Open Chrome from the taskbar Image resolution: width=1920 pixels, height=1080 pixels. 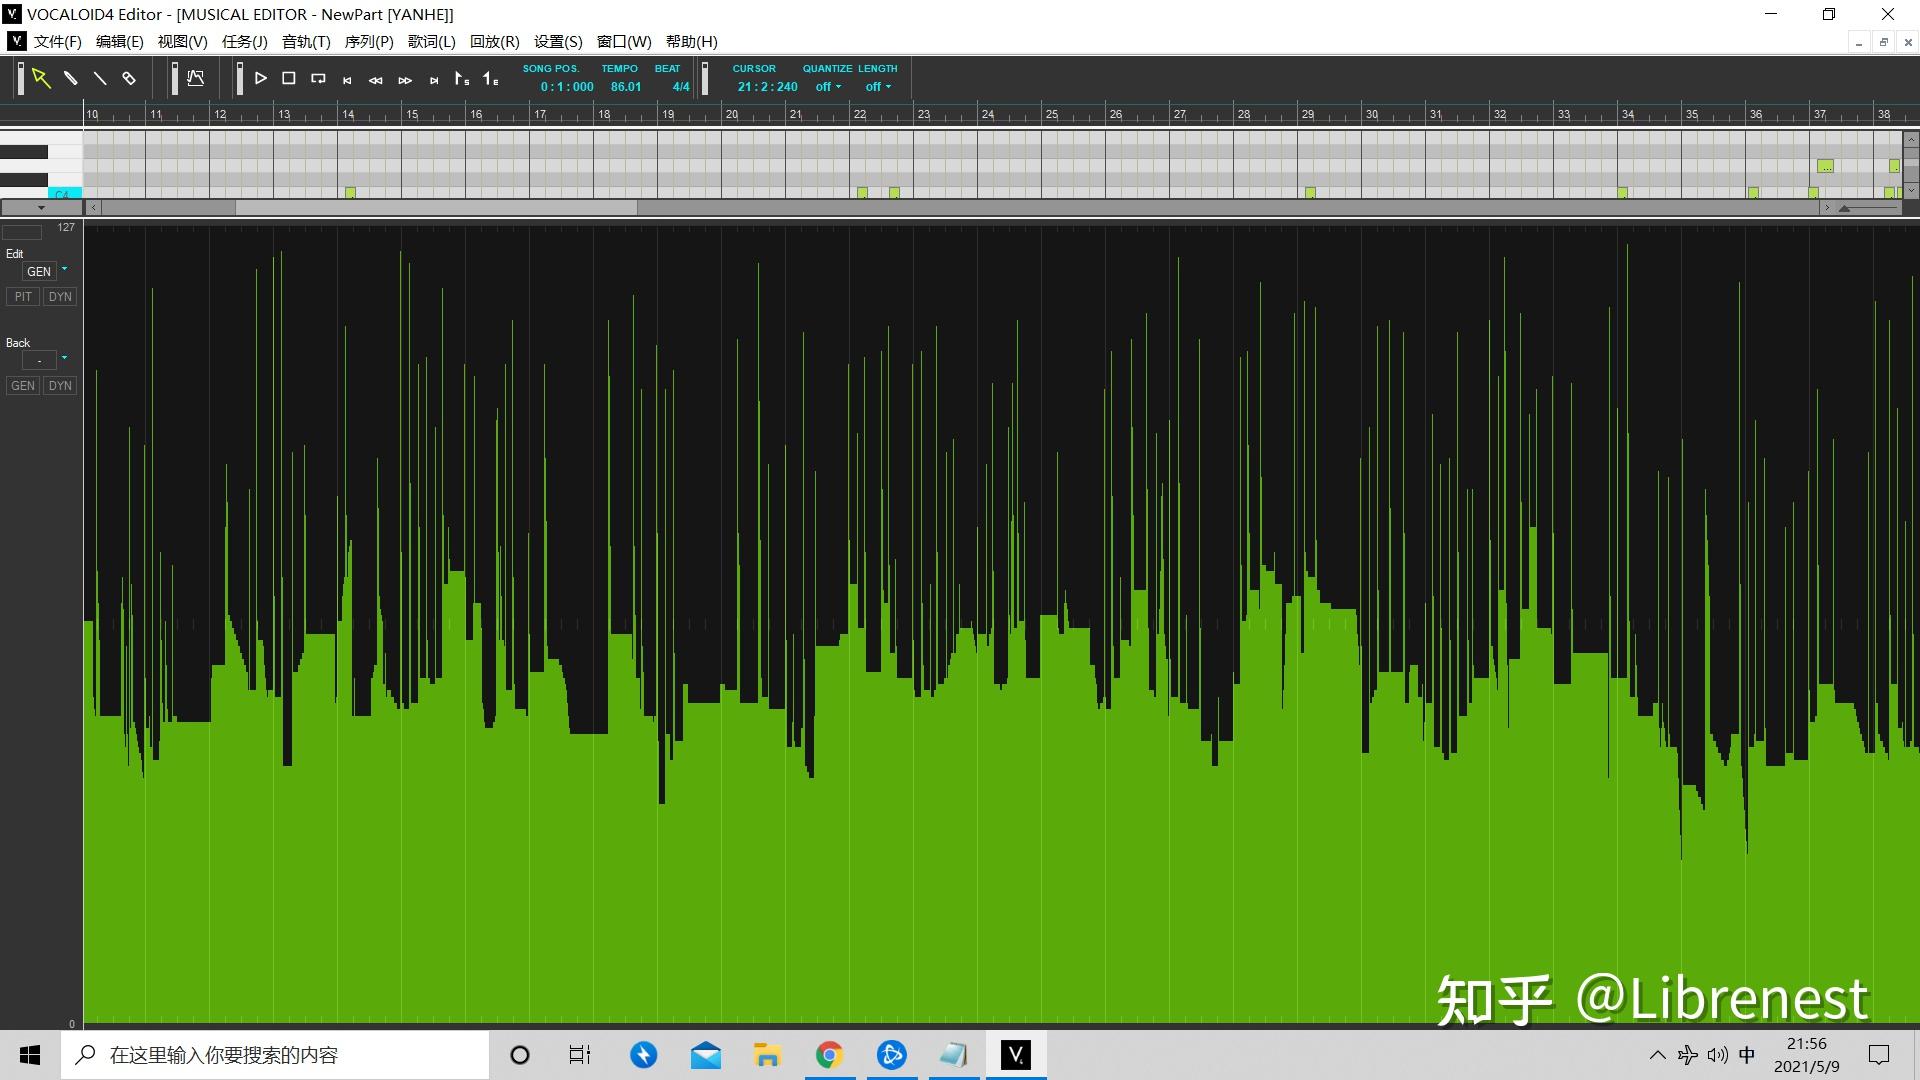(x=828, y=1055)
